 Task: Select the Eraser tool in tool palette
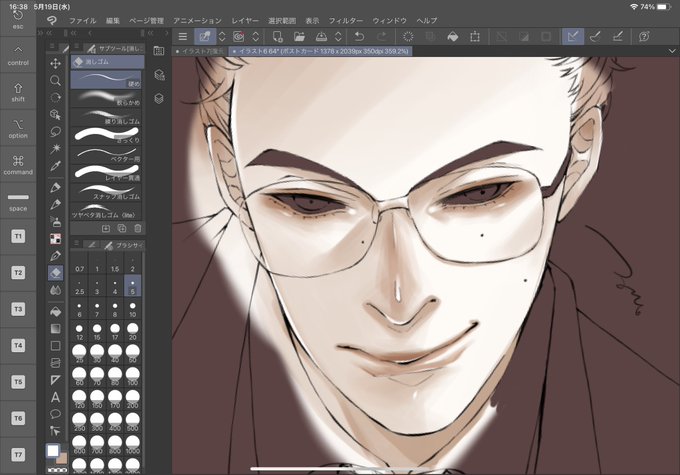point(55,273)
